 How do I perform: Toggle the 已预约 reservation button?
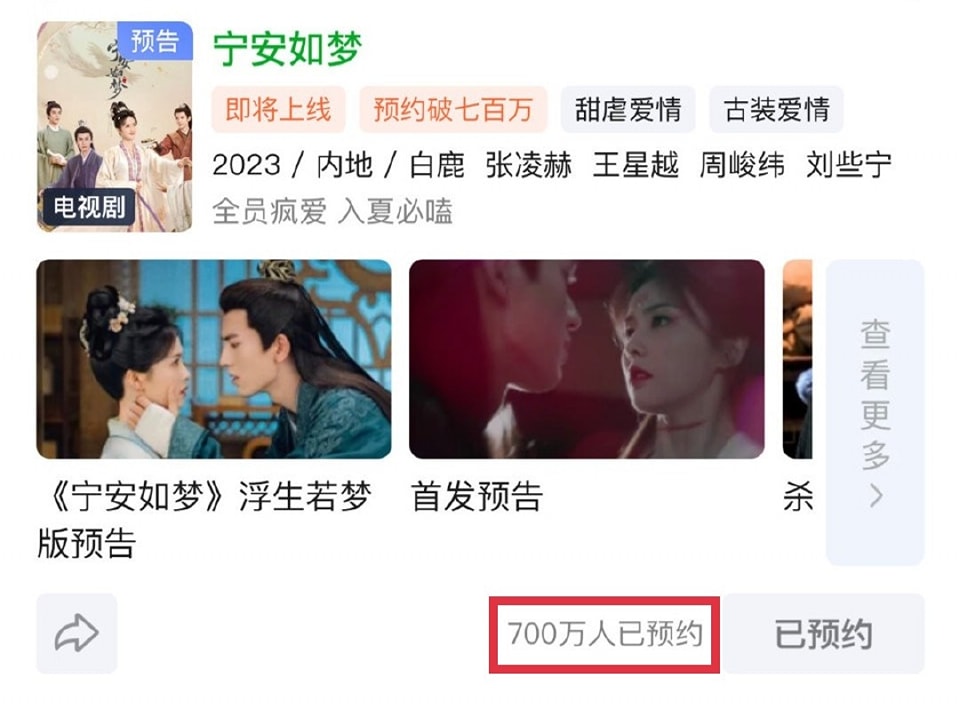(x=823, y=633)
